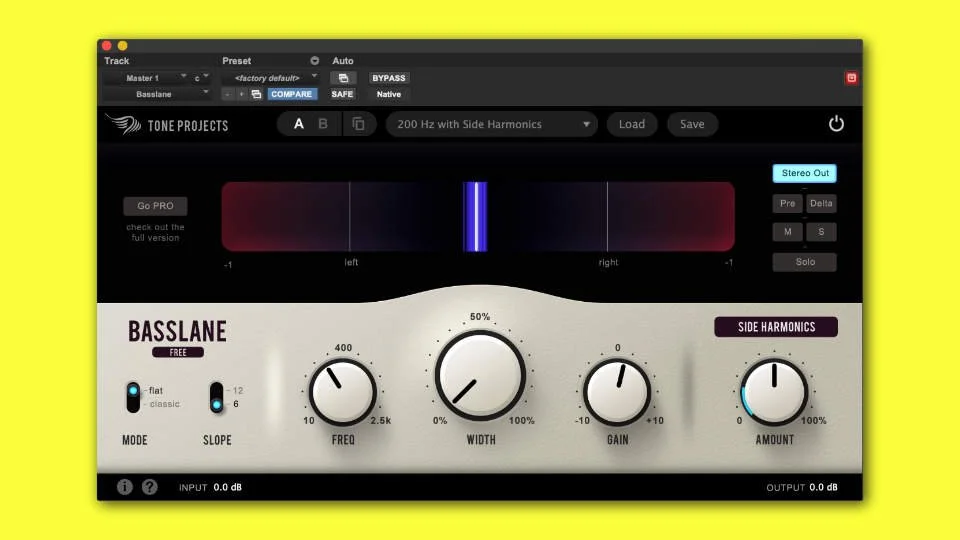The height and width of the screenshot is (540, 960).
Task: Toggle the Slope 12/6 switch
Action: coord(216,397)
